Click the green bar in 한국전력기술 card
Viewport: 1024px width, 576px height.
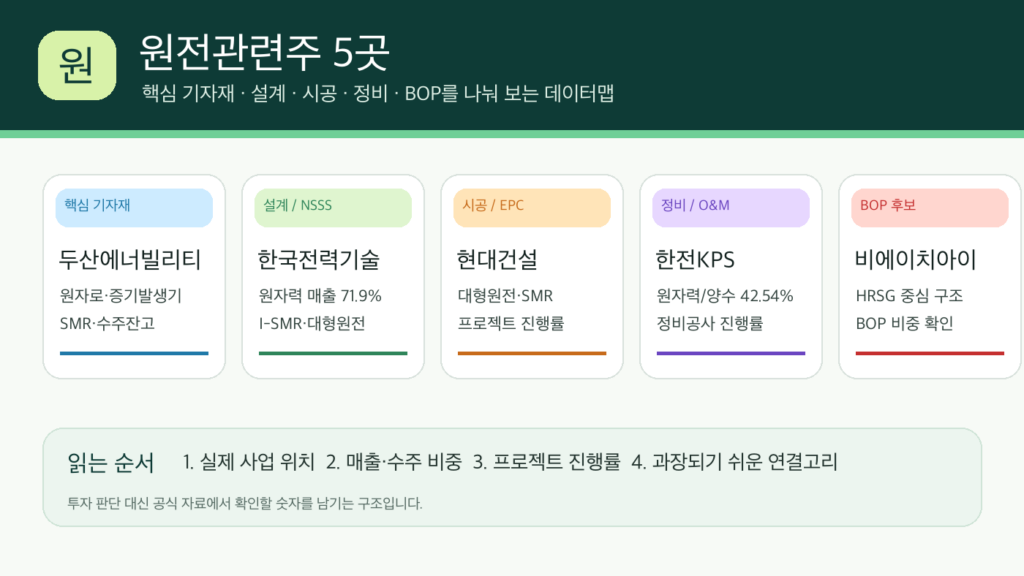(x=333, y=353)
